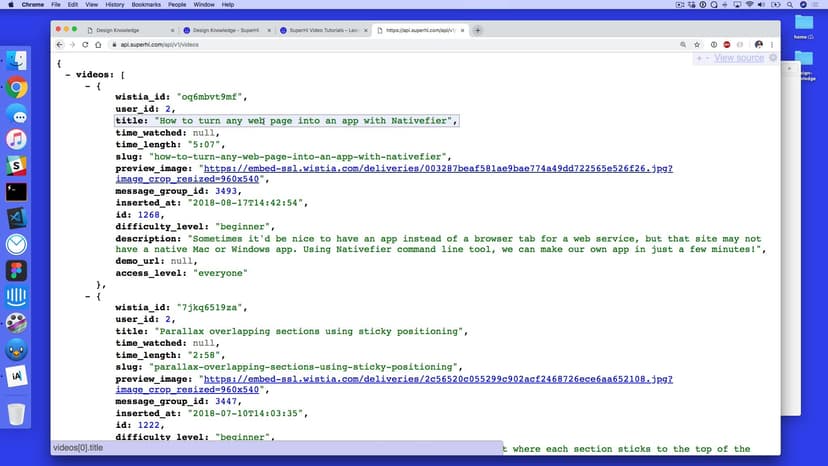The height and width of the screenshot is (466, 828).
Task: Open the Adblock extension icon
Action: coord(726,45)
